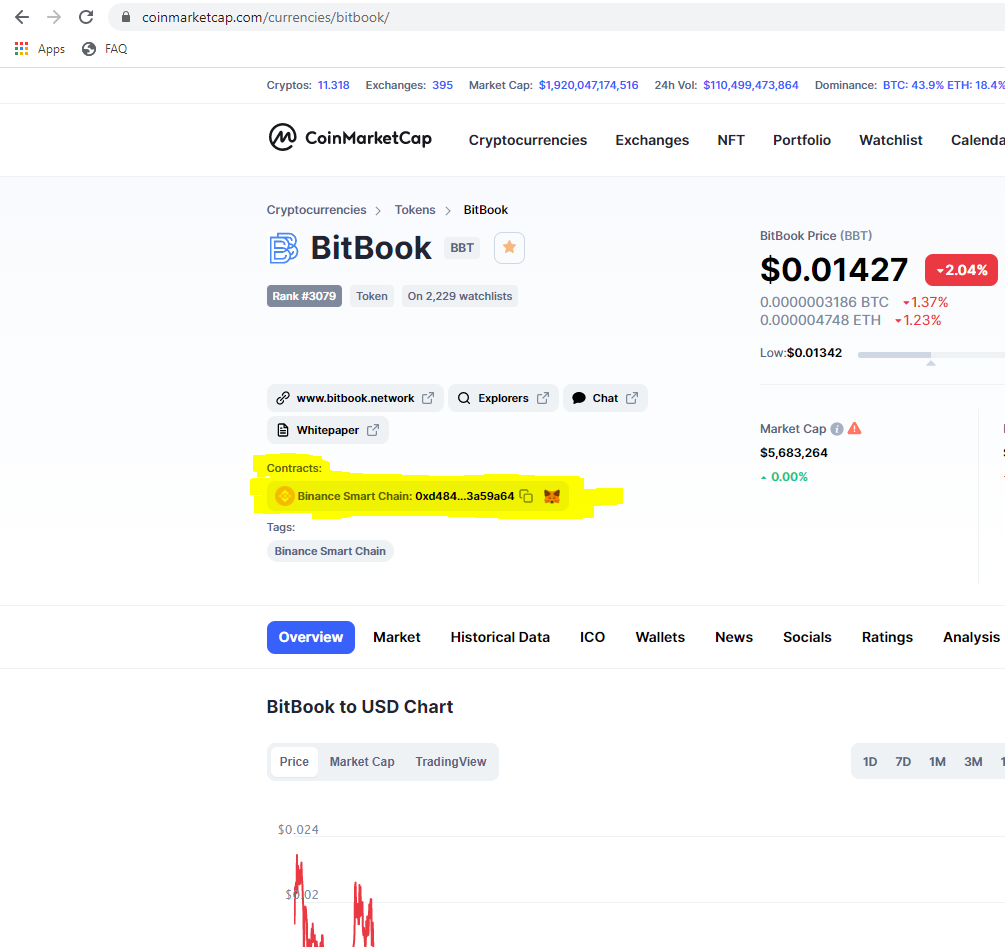Screen dimensions: 1005x947
Task: Click the BBT ticker badge
Action: click(x=461, y=248)
